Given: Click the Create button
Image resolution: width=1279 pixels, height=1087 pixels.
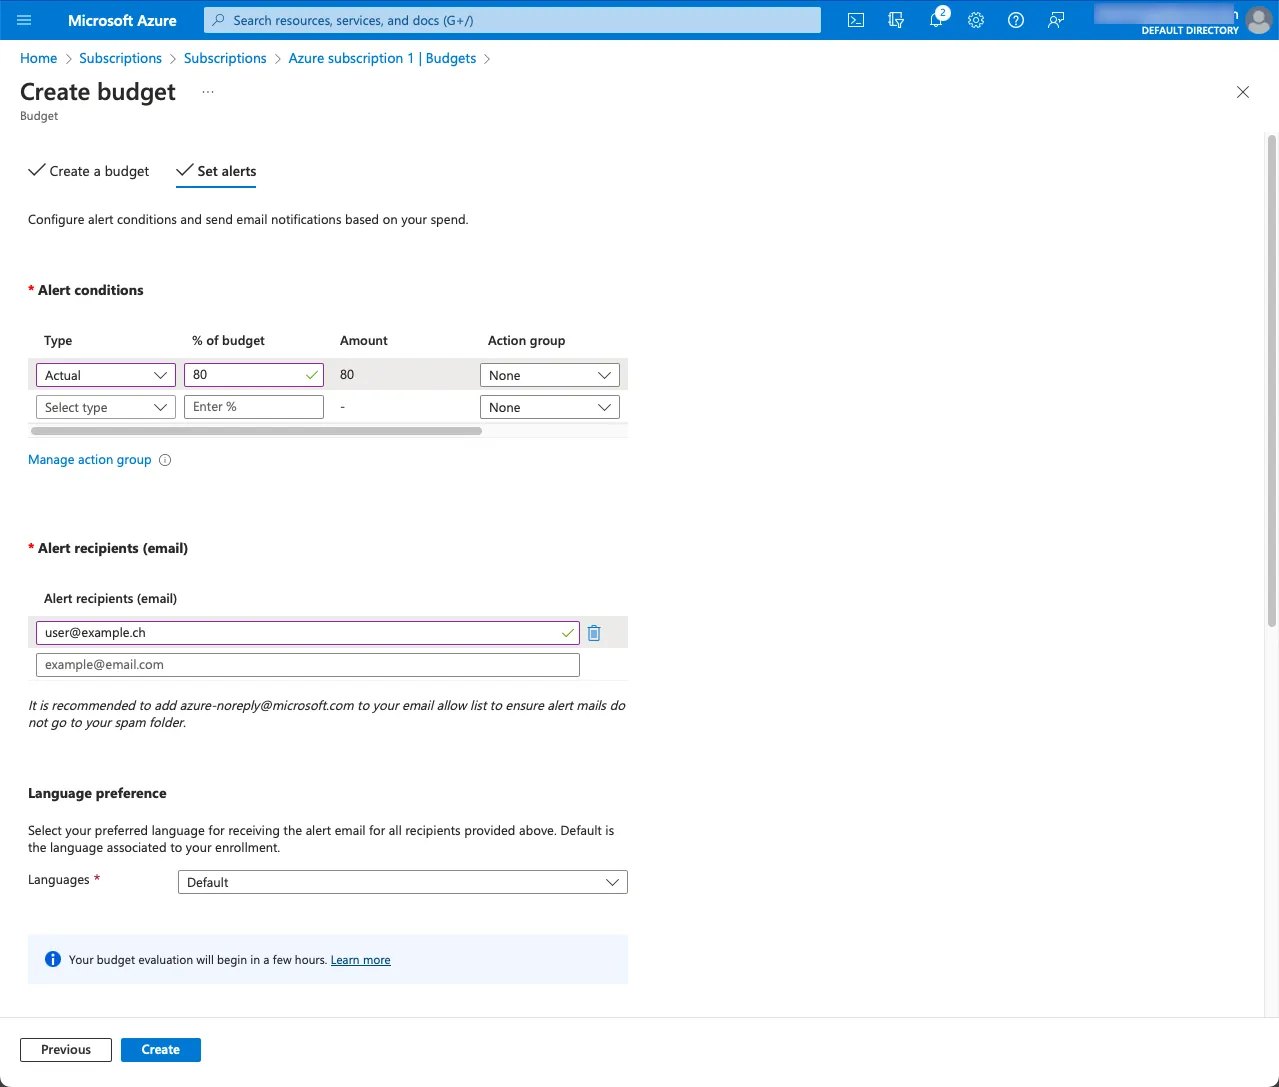Looking at the screenshot, I should 160,1049.
